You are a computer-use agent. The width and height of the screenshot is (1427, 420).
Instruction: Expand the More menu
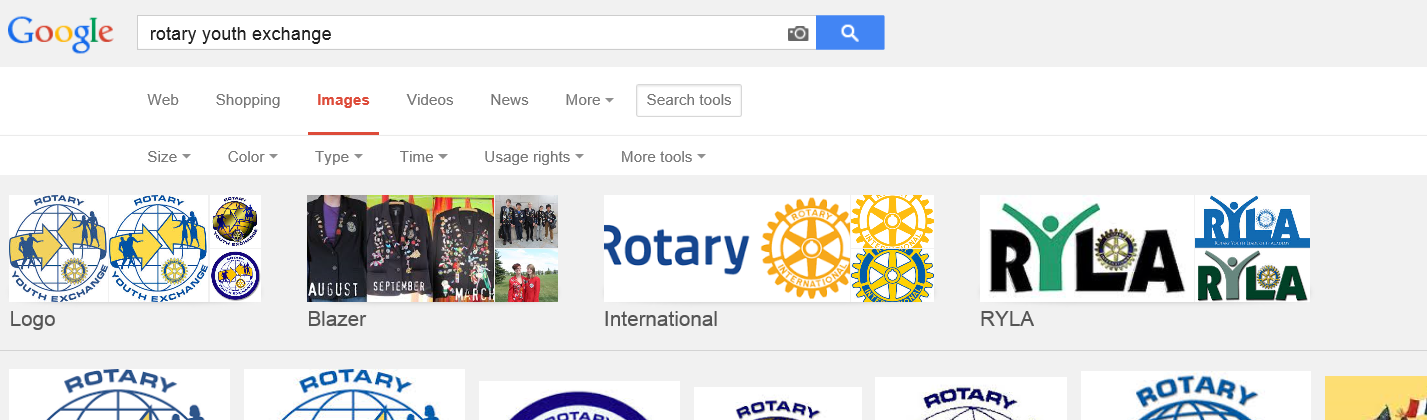pos(589,100)
